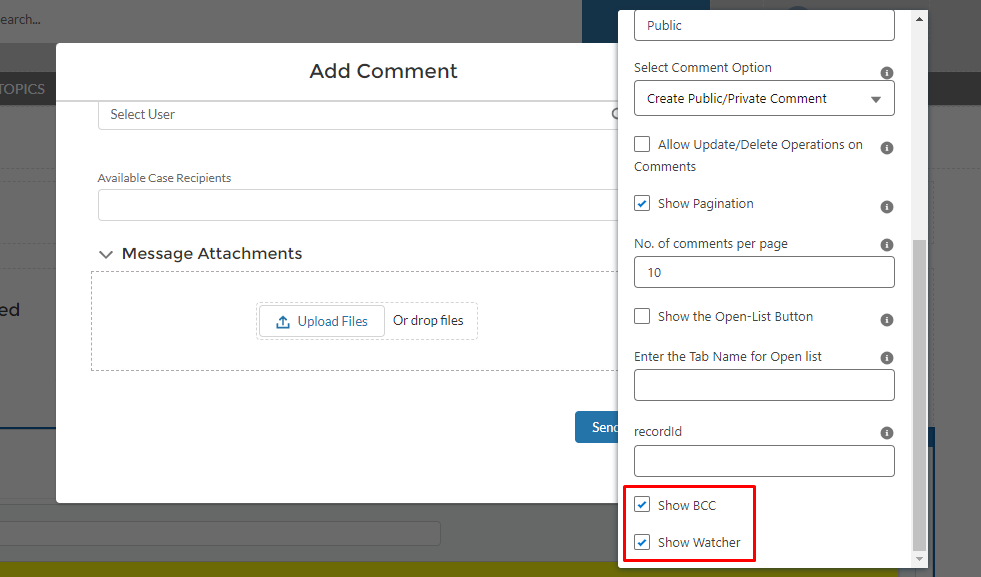Viewport: 981px width, 577px height.
Task: Click the upload arrow icon in Upload Files
Action: pos(283,322)
